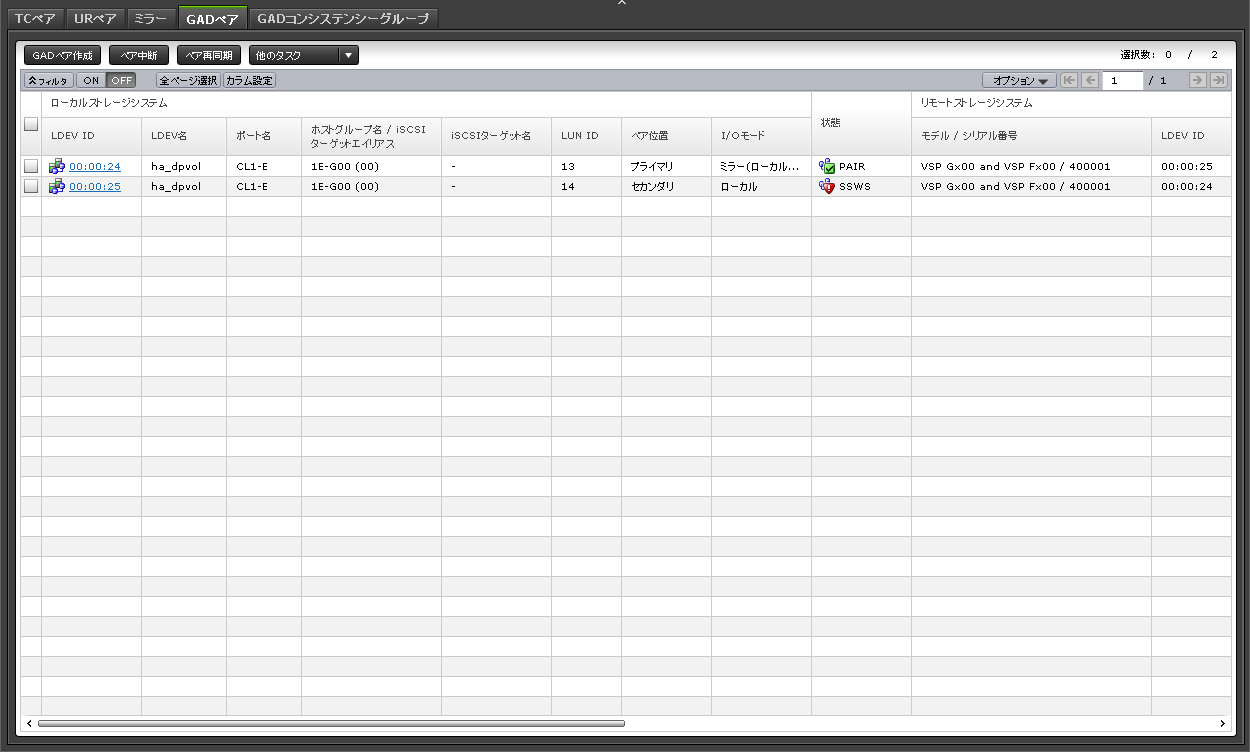Viewport: 1250px width, 752px height.
Task: Open the 00:00:24 LDEV ID link
Action: [x=95, y=167]
